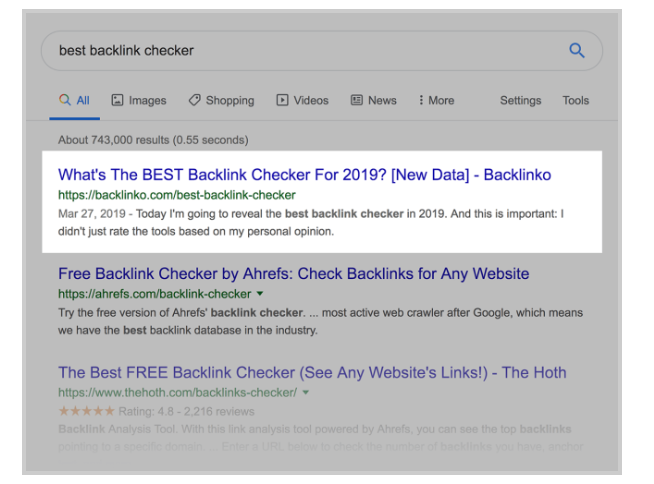Click the five-star rating icons
654x484 pixels.
click(86, 411)
